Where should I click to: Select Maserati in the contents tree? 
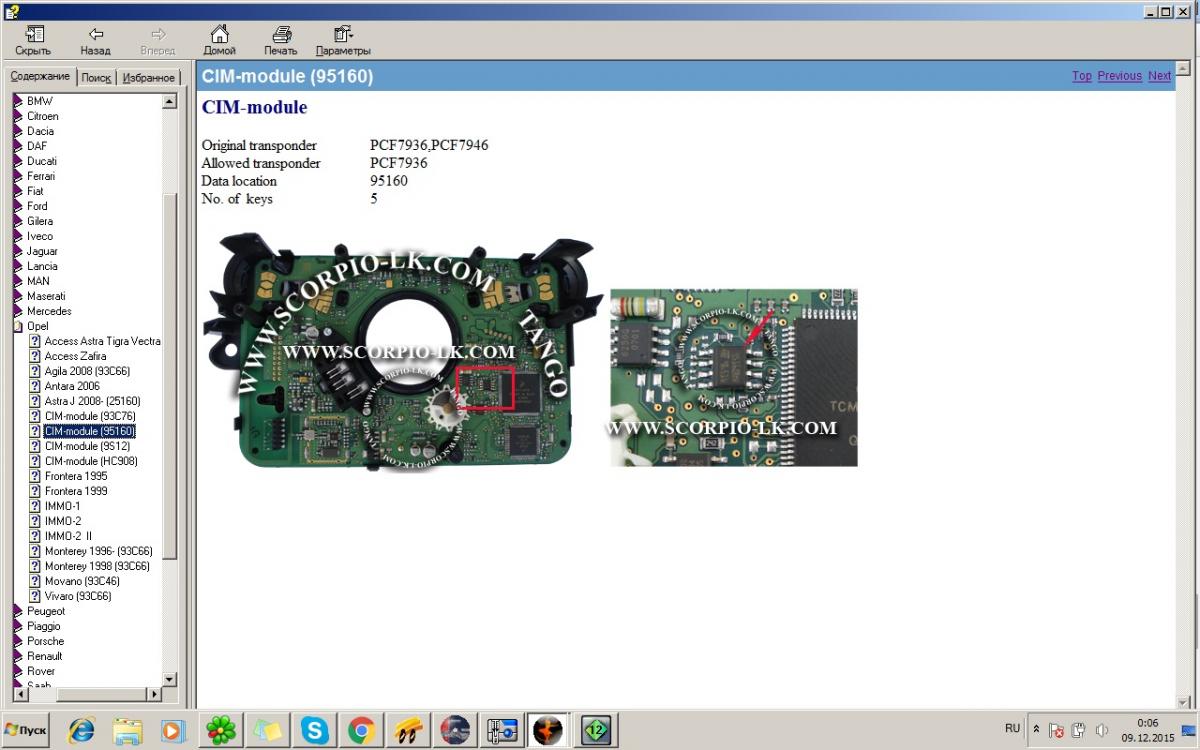[46, 296]
